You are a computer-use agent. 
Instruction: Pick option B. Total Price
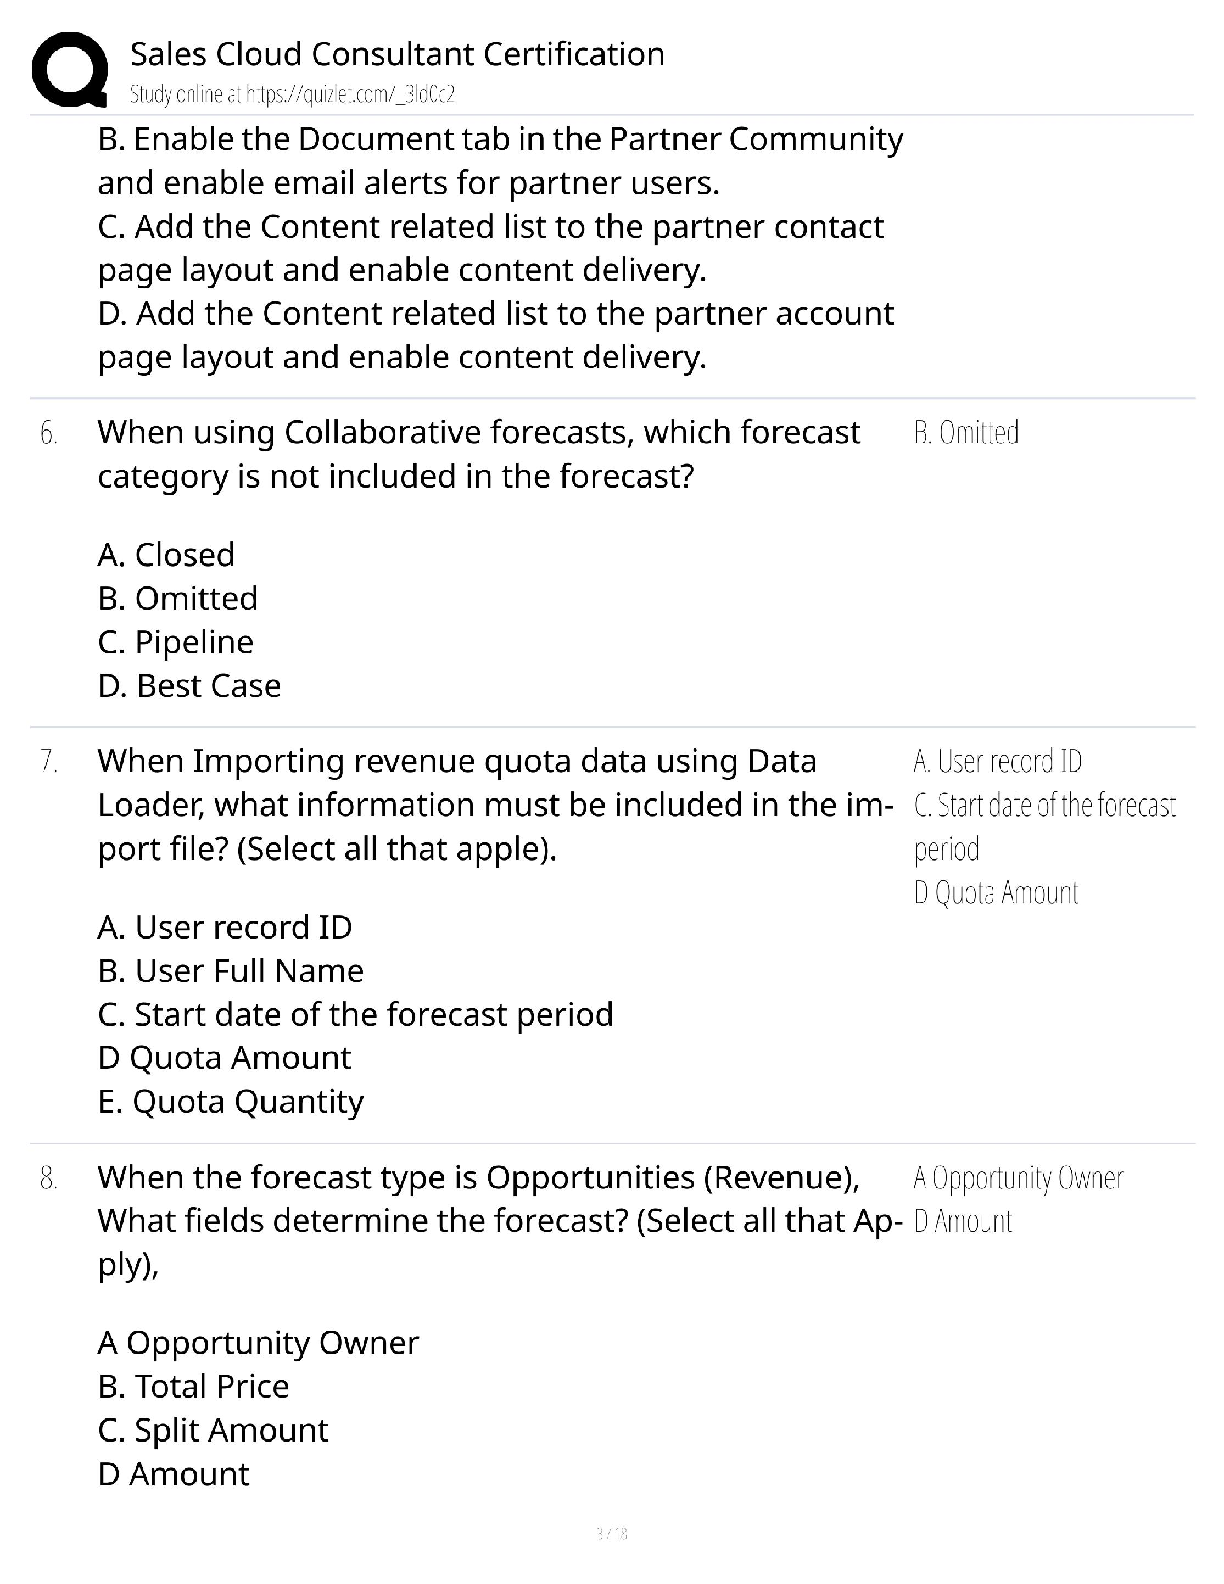coord(194,1387)
